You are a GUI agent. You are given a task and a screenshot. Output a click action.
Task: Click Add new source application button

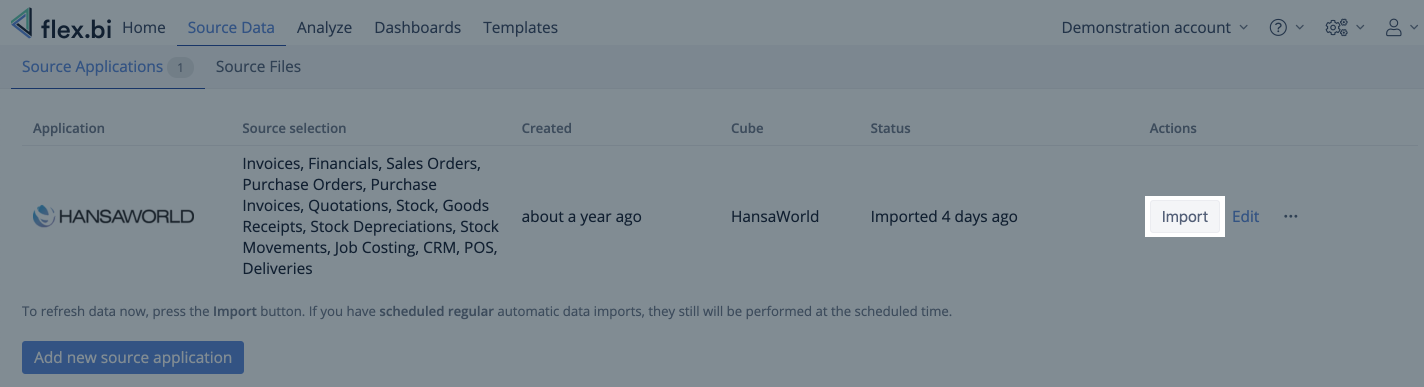(133, 357)
